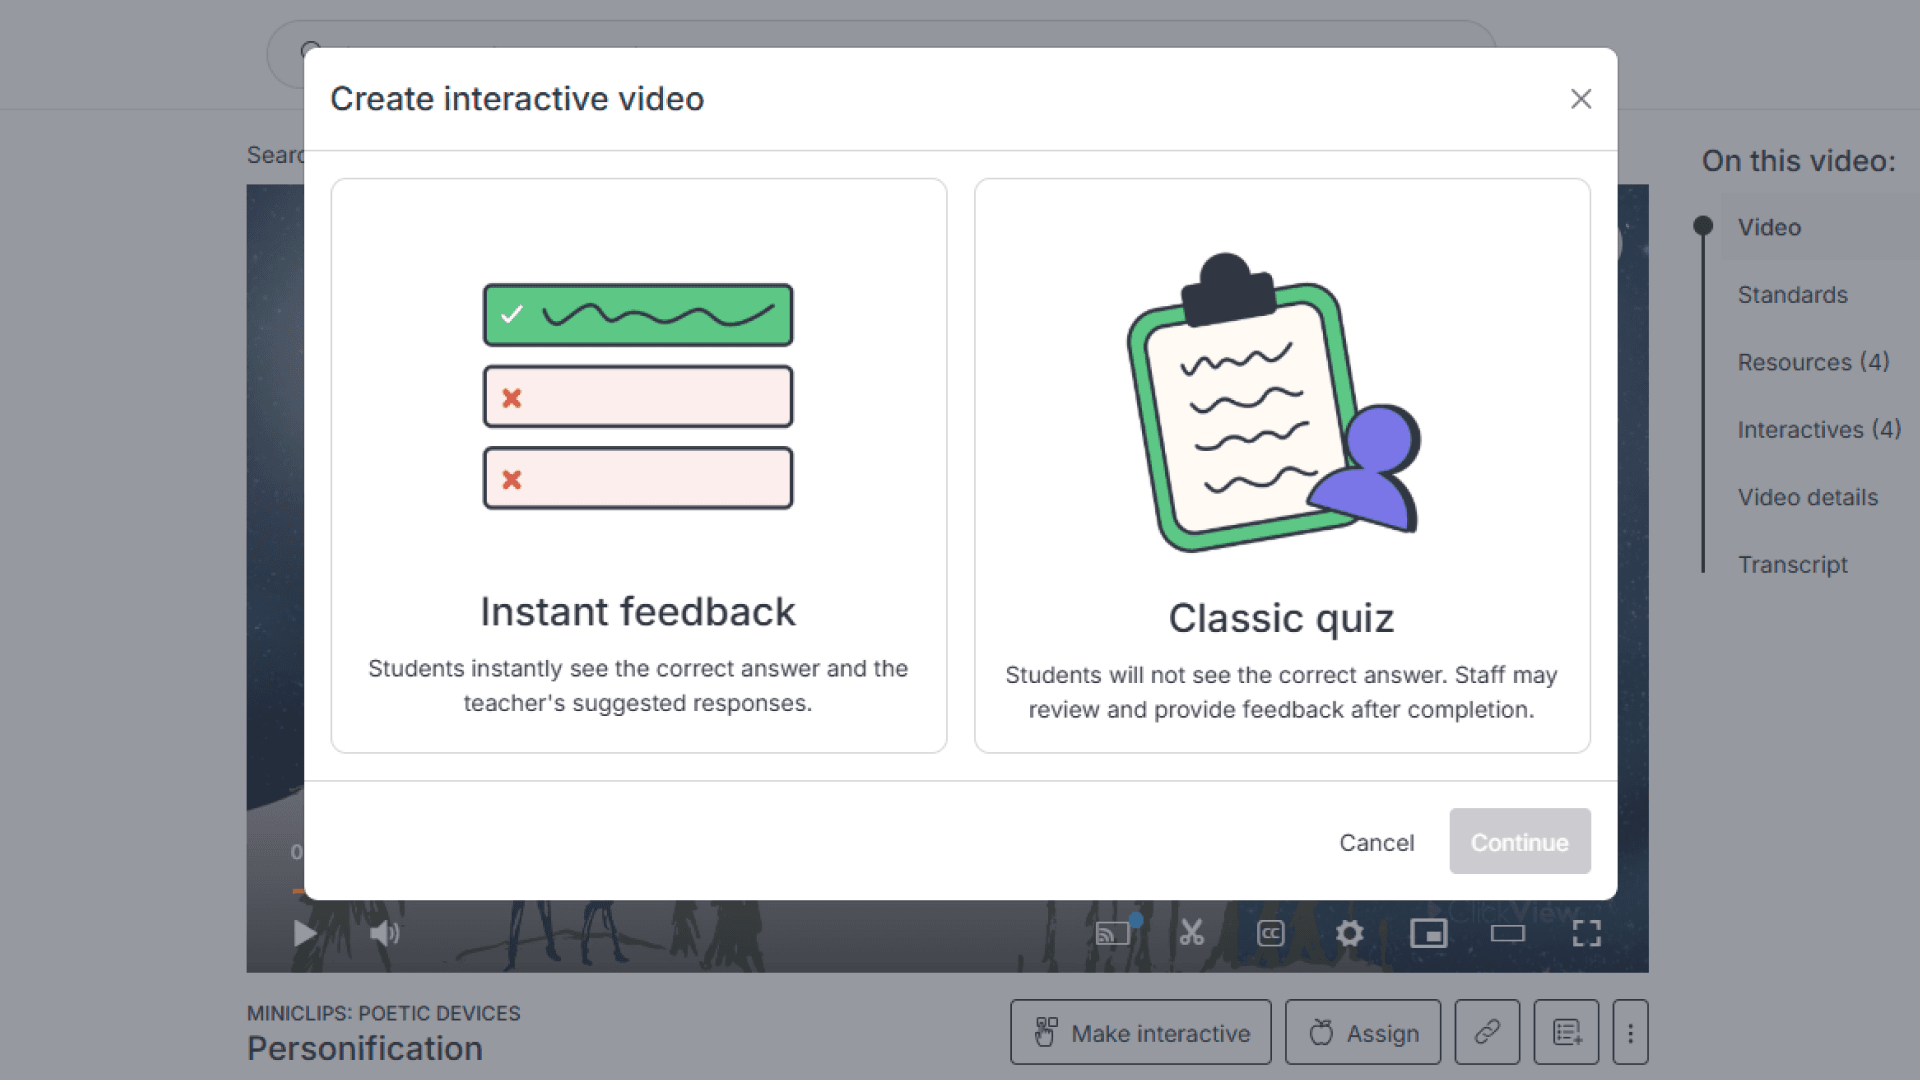Toggle closed captions CC icon
Screen dimensions: 1920x1080
[1270, 934]
